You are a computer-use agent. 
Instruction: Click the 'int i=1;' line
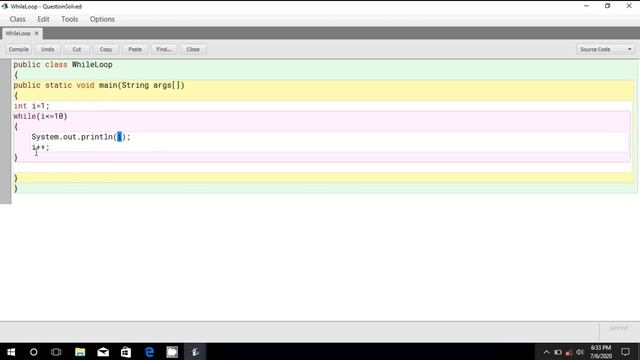tap(31, 106)
